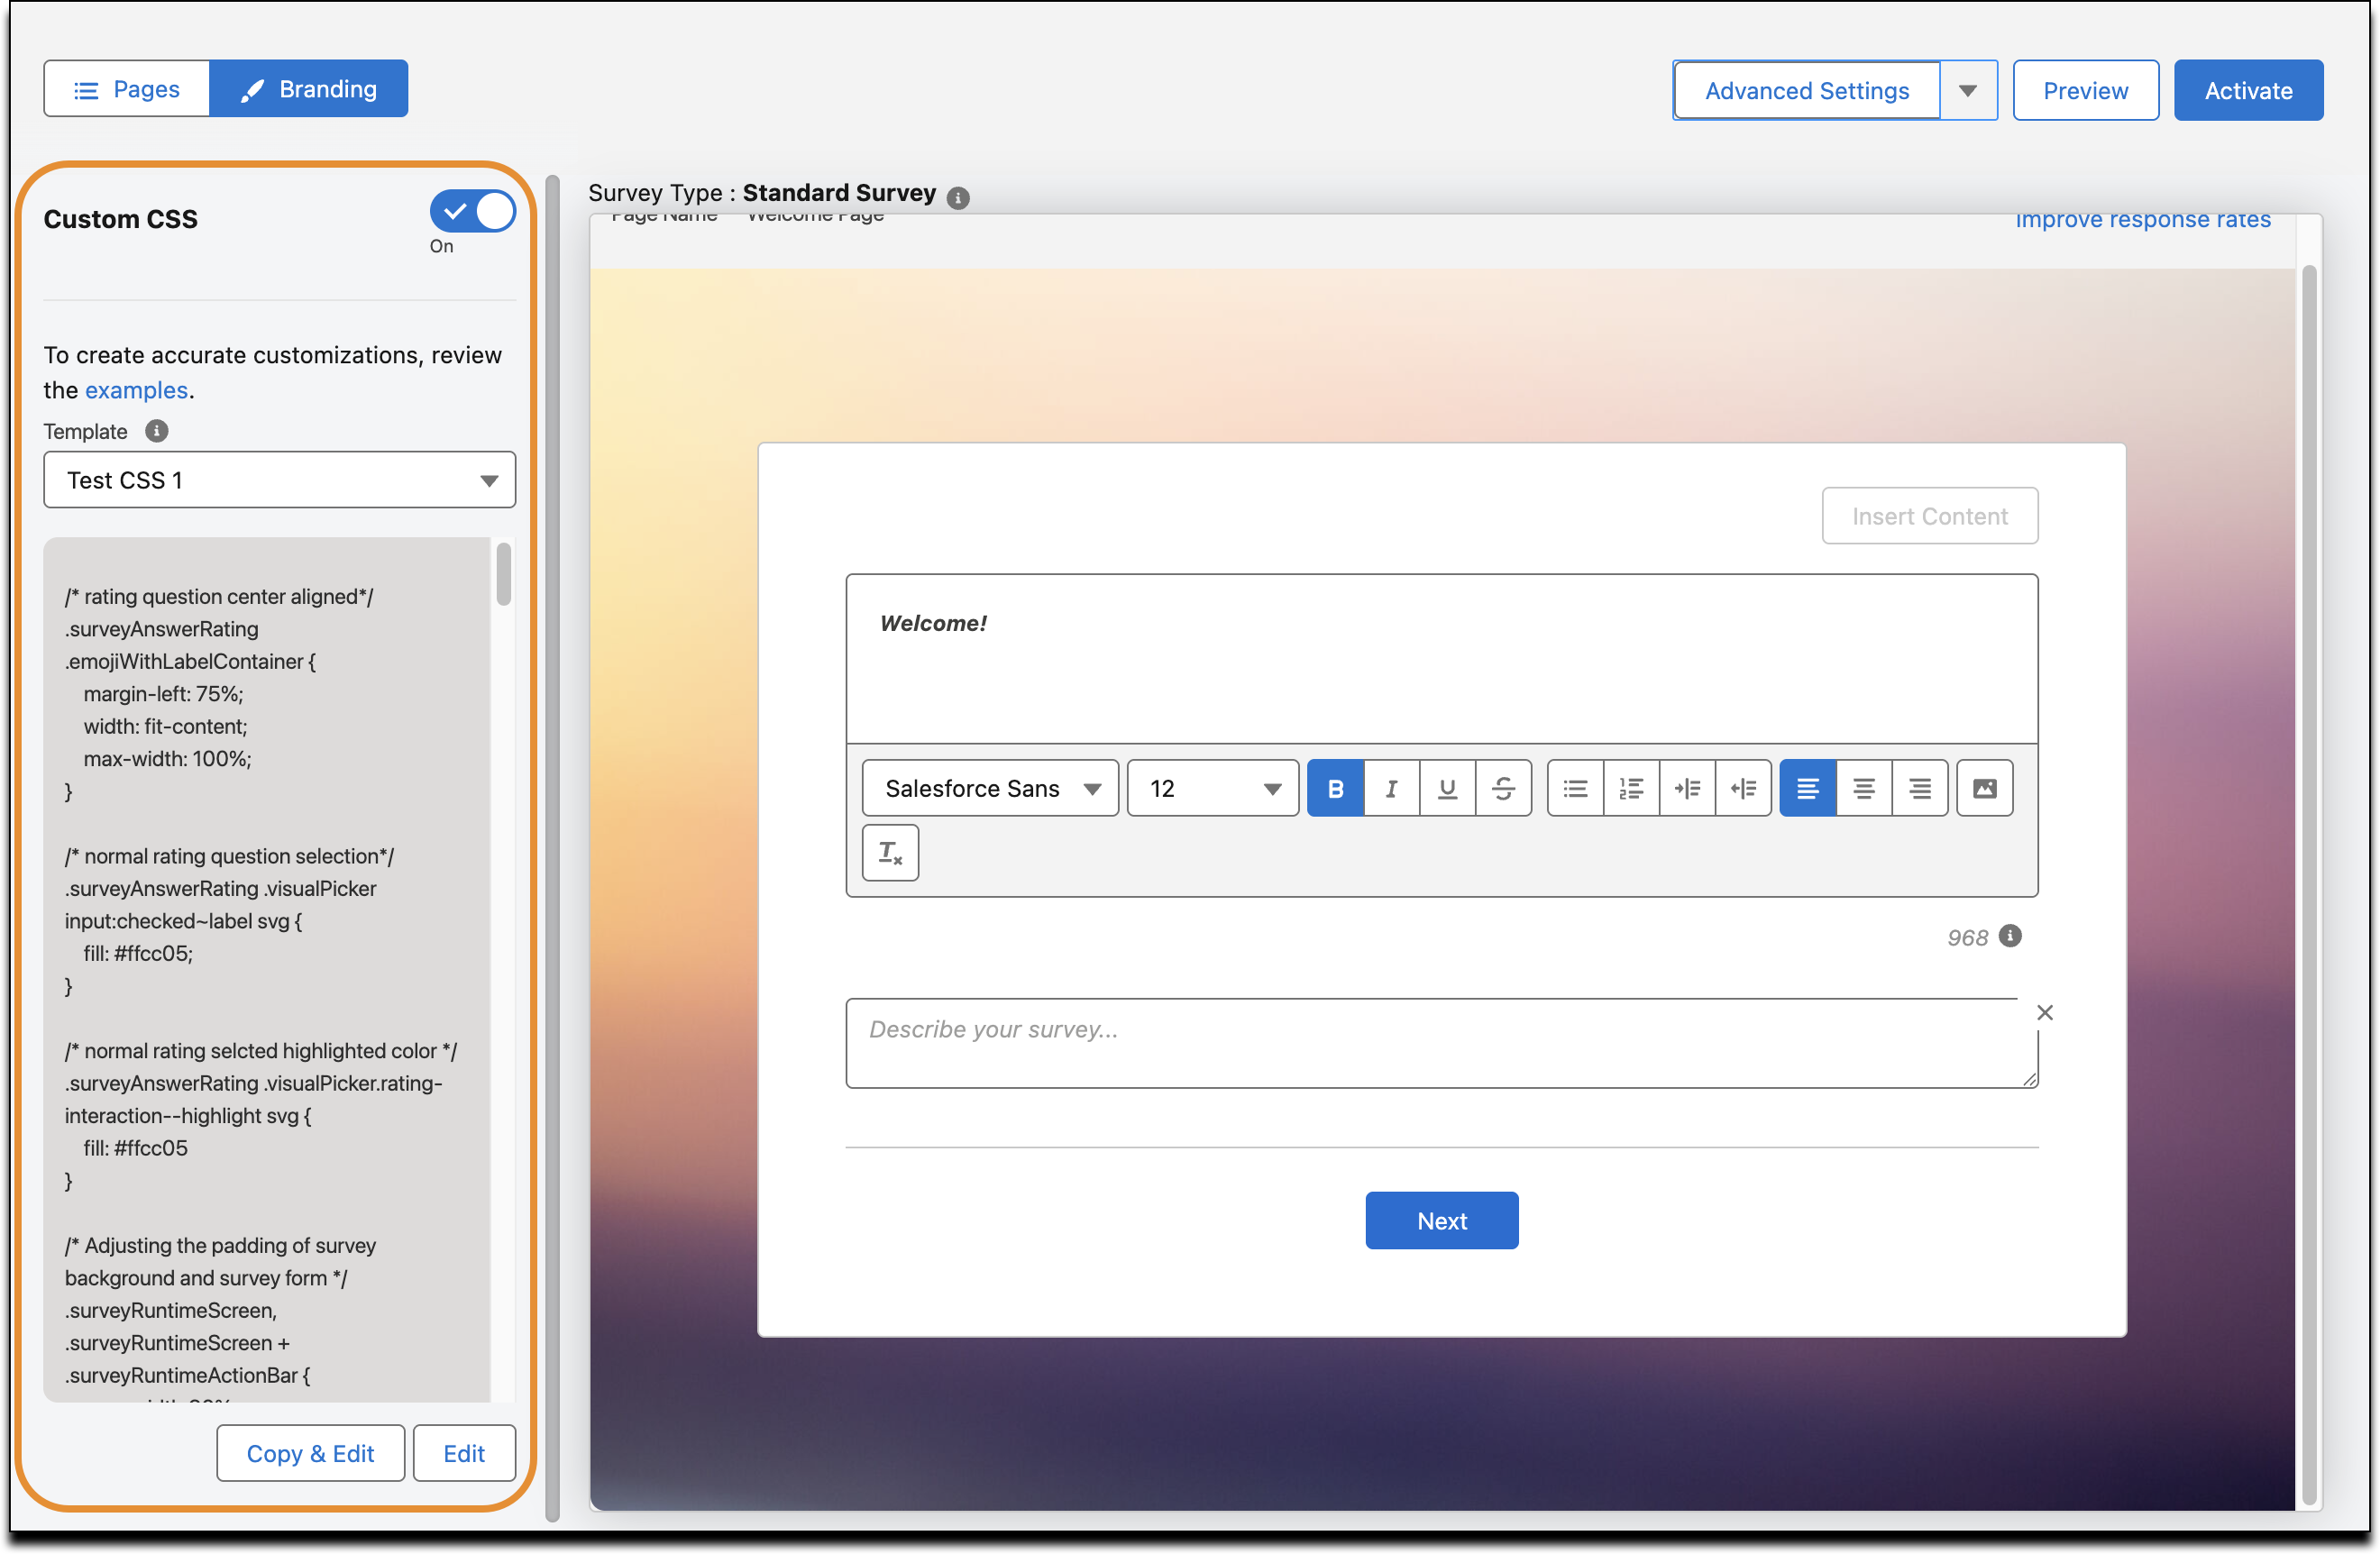
Task: Expand the Advanced Settings arrow menu
Action: (x=1967, y=90)
